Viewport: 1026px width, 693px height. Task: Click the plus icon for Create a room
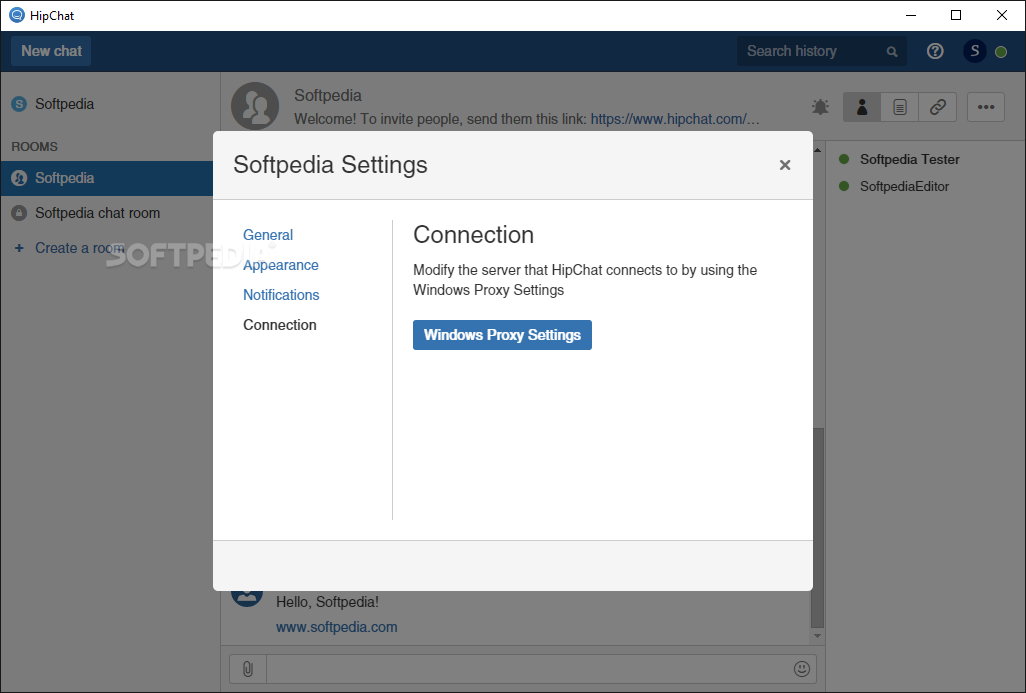[19, 248]
